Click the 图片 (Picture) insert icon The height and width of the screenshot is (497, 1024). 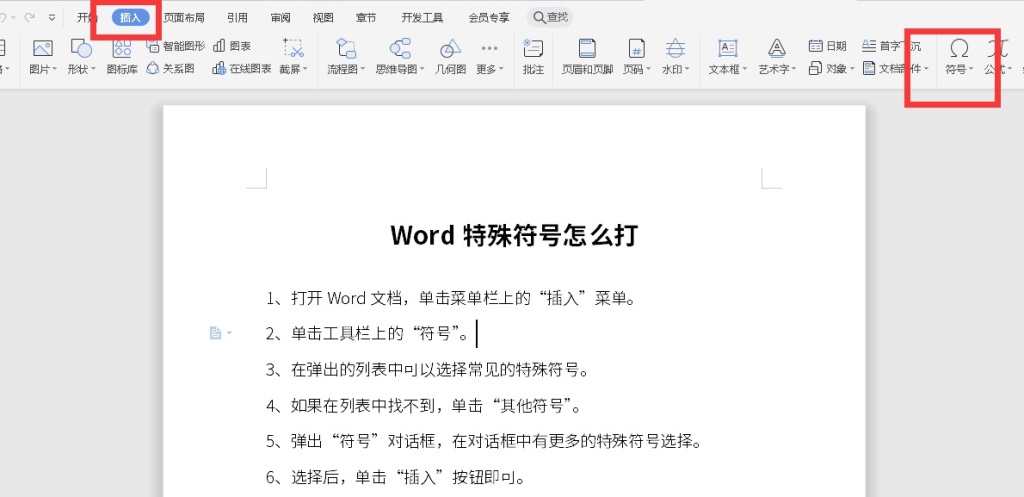click(x=41, y=49)
